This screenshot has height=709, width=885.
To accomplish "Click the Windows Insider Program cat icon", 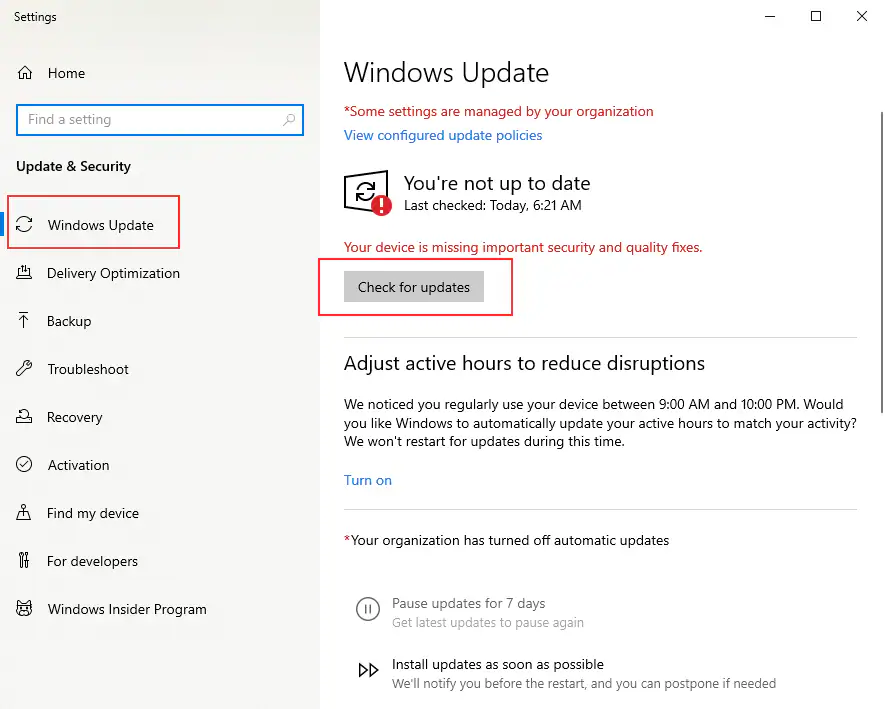I will click(x=24, y=609).
